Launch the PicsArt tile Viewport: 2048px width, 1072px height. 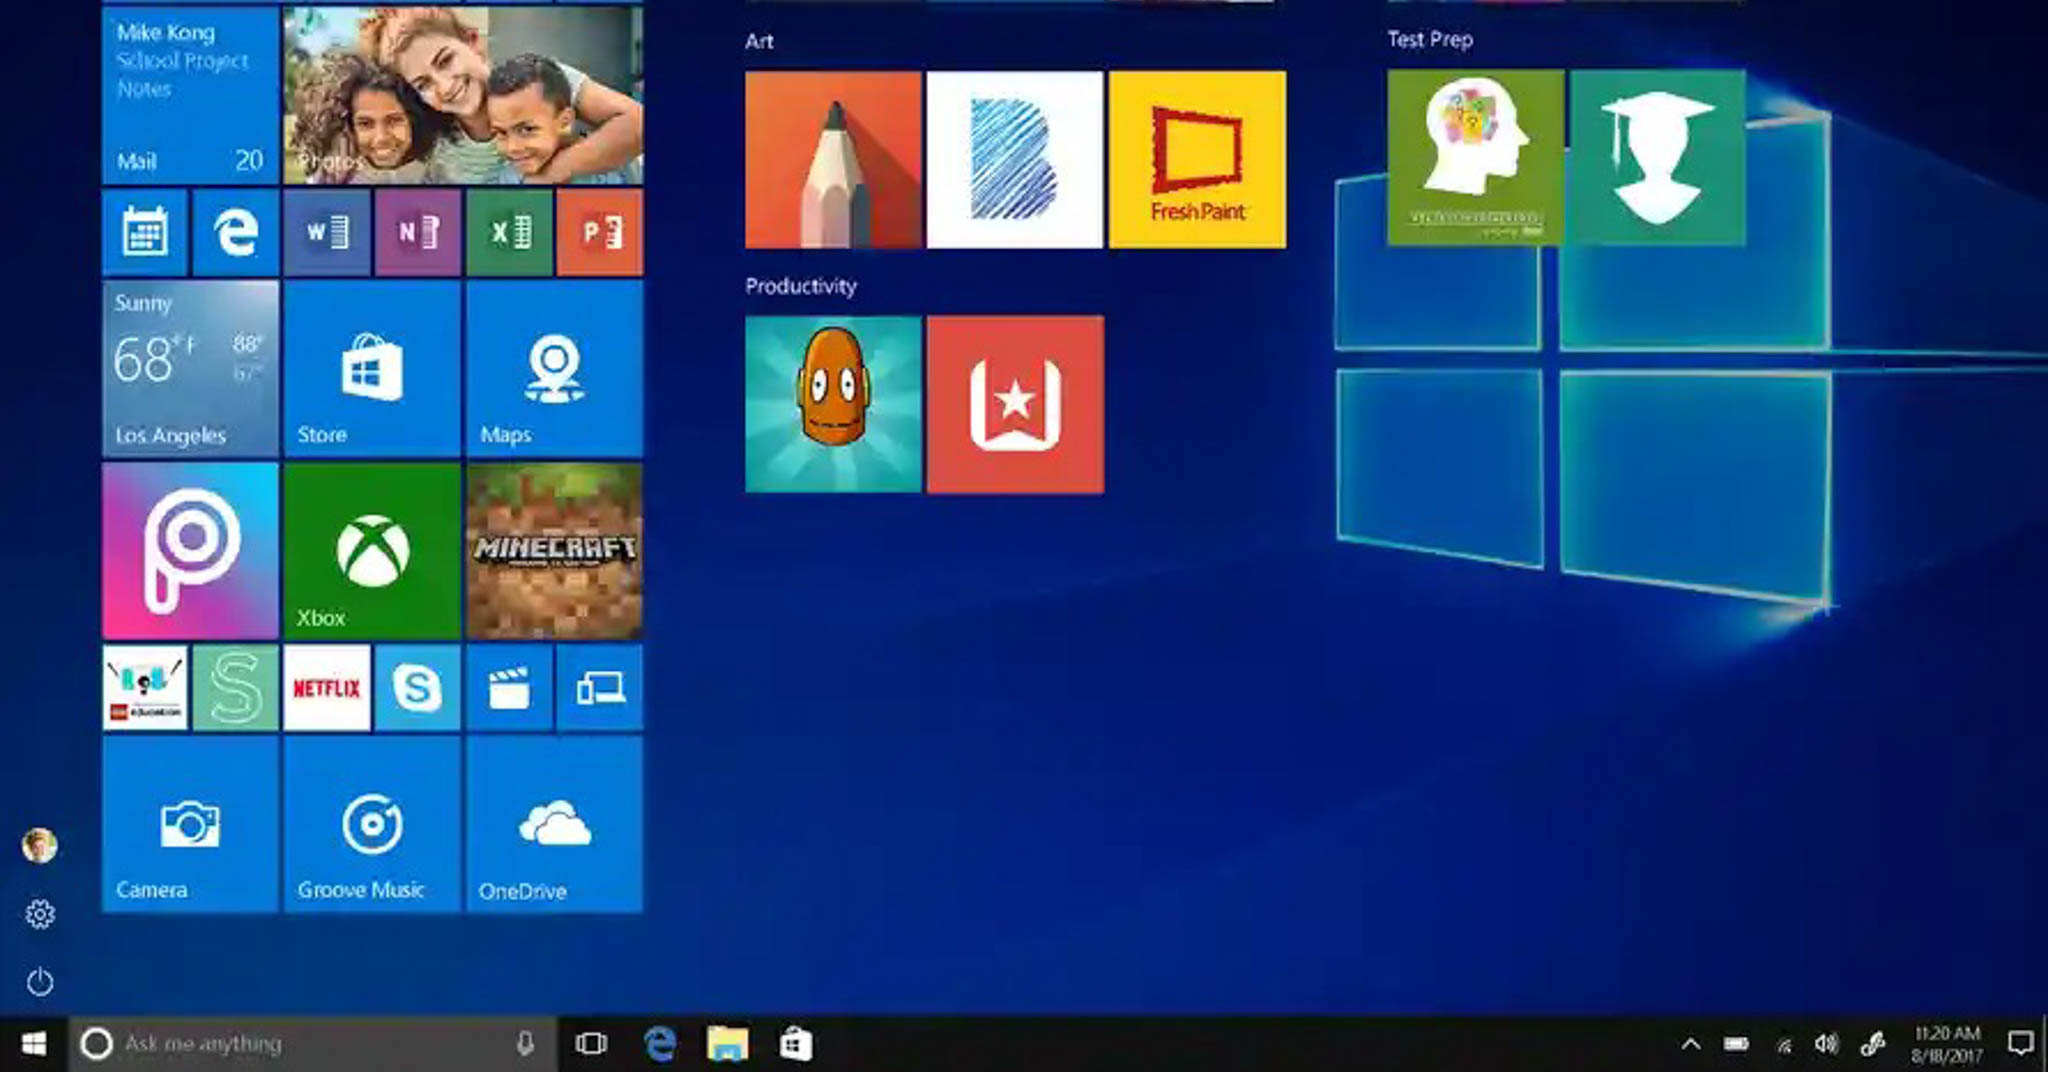pyautogui.click(x=190, y=551)
